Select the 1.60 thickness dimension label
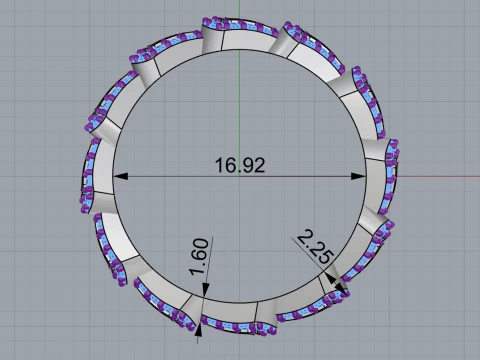Screen dimensions: 480x360 click(199, 257)
